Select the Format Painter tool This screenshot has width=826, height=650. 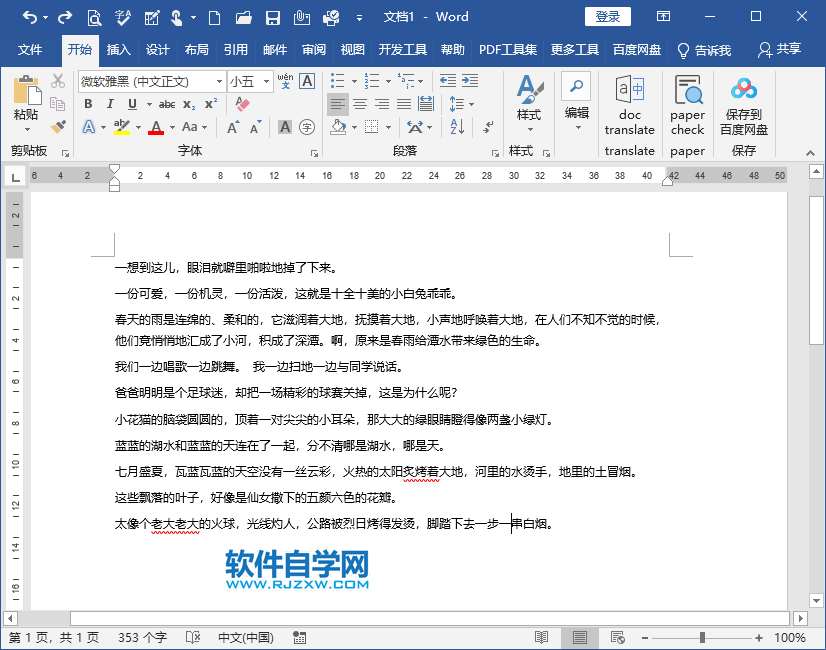click(57, 127)
